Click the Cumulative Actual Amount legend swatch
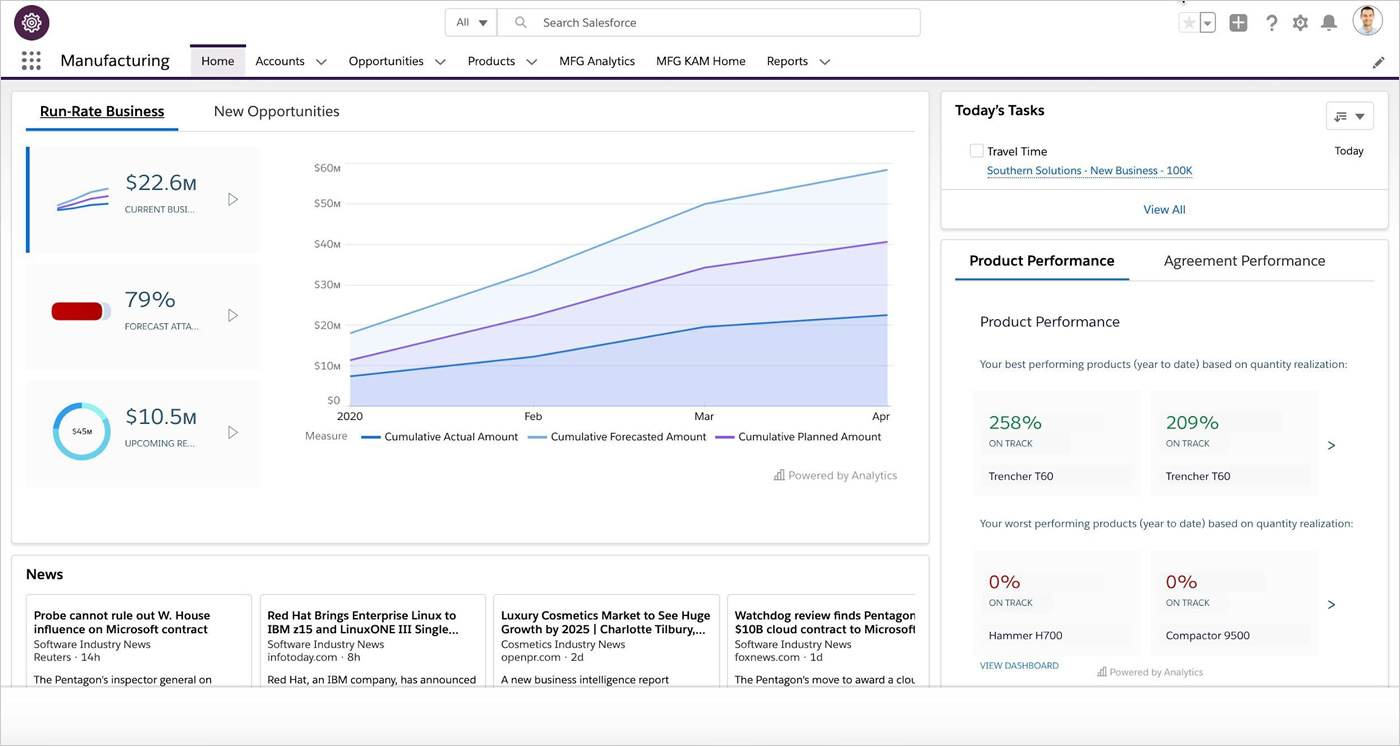The width and height of the screenshot is (1400, 747). (x=370, y=437)
